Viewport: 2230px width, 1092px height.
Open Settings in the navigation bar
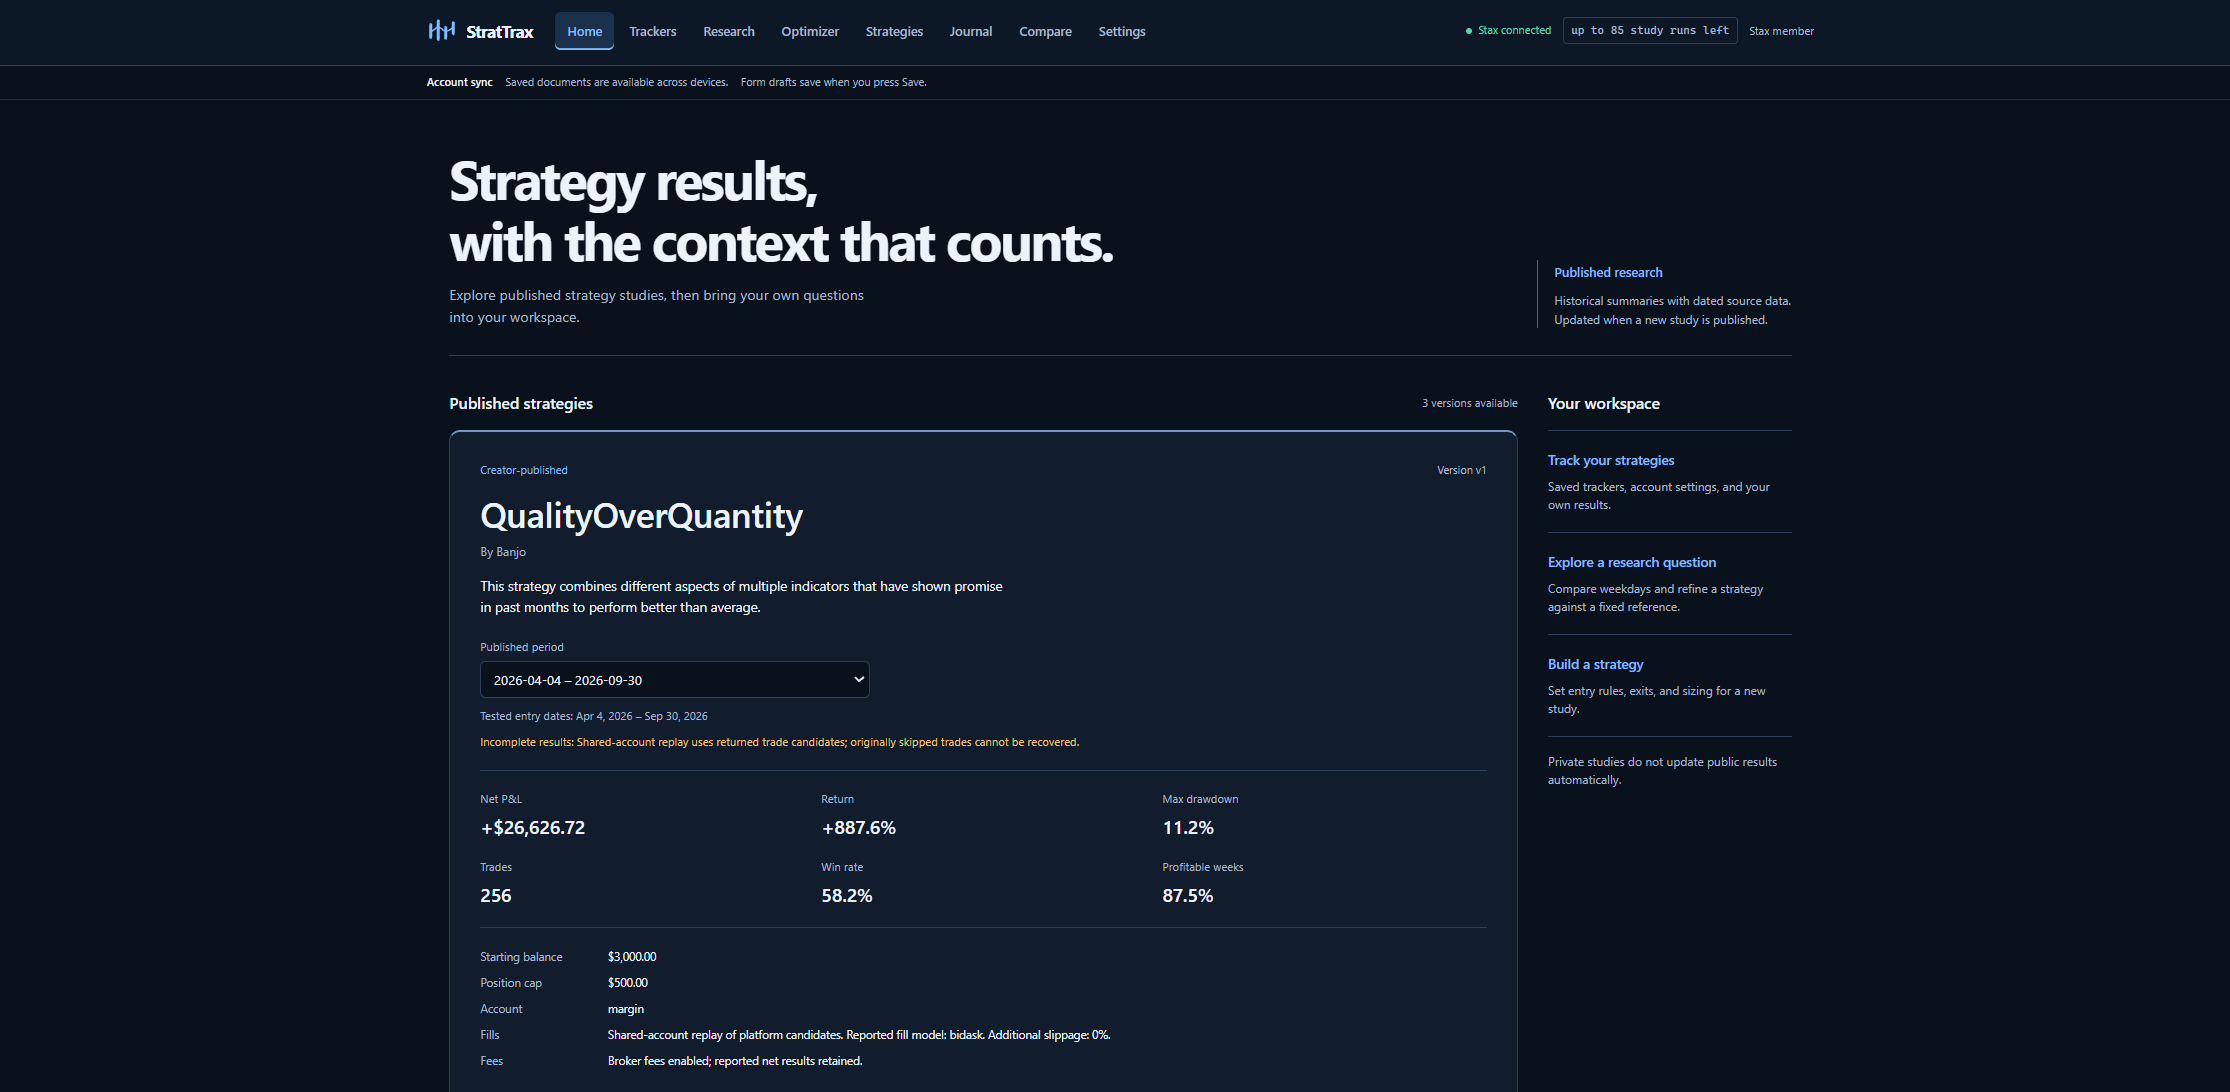coord(1121,31)
